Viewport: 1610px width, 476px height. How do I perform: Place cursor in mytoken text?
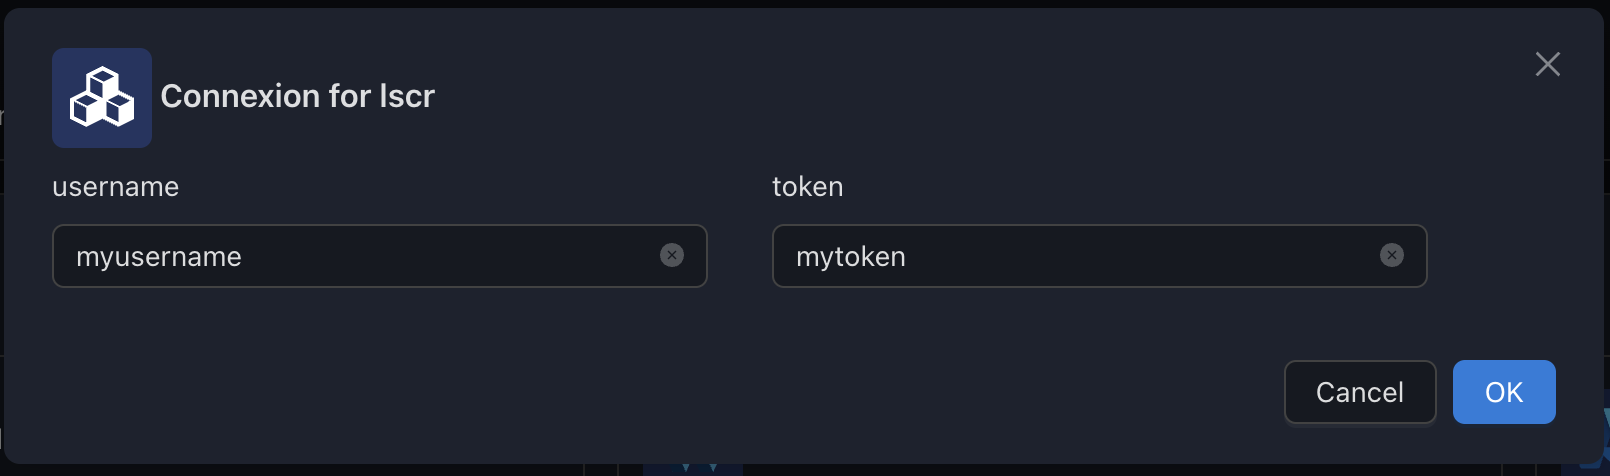pos(851,257)
